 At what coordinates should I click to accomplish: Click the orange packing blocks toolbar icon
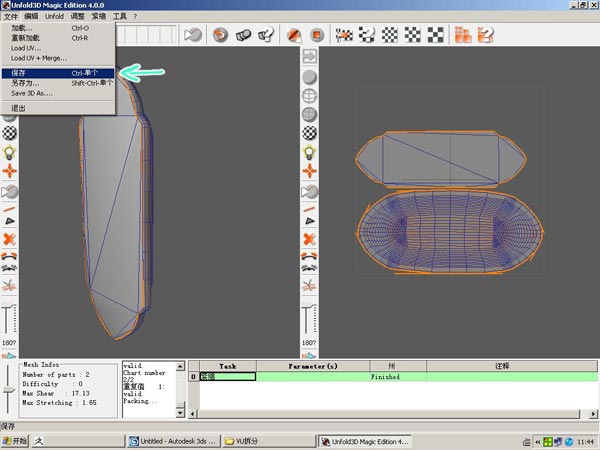pyautogui.click(x=463, y=35)
